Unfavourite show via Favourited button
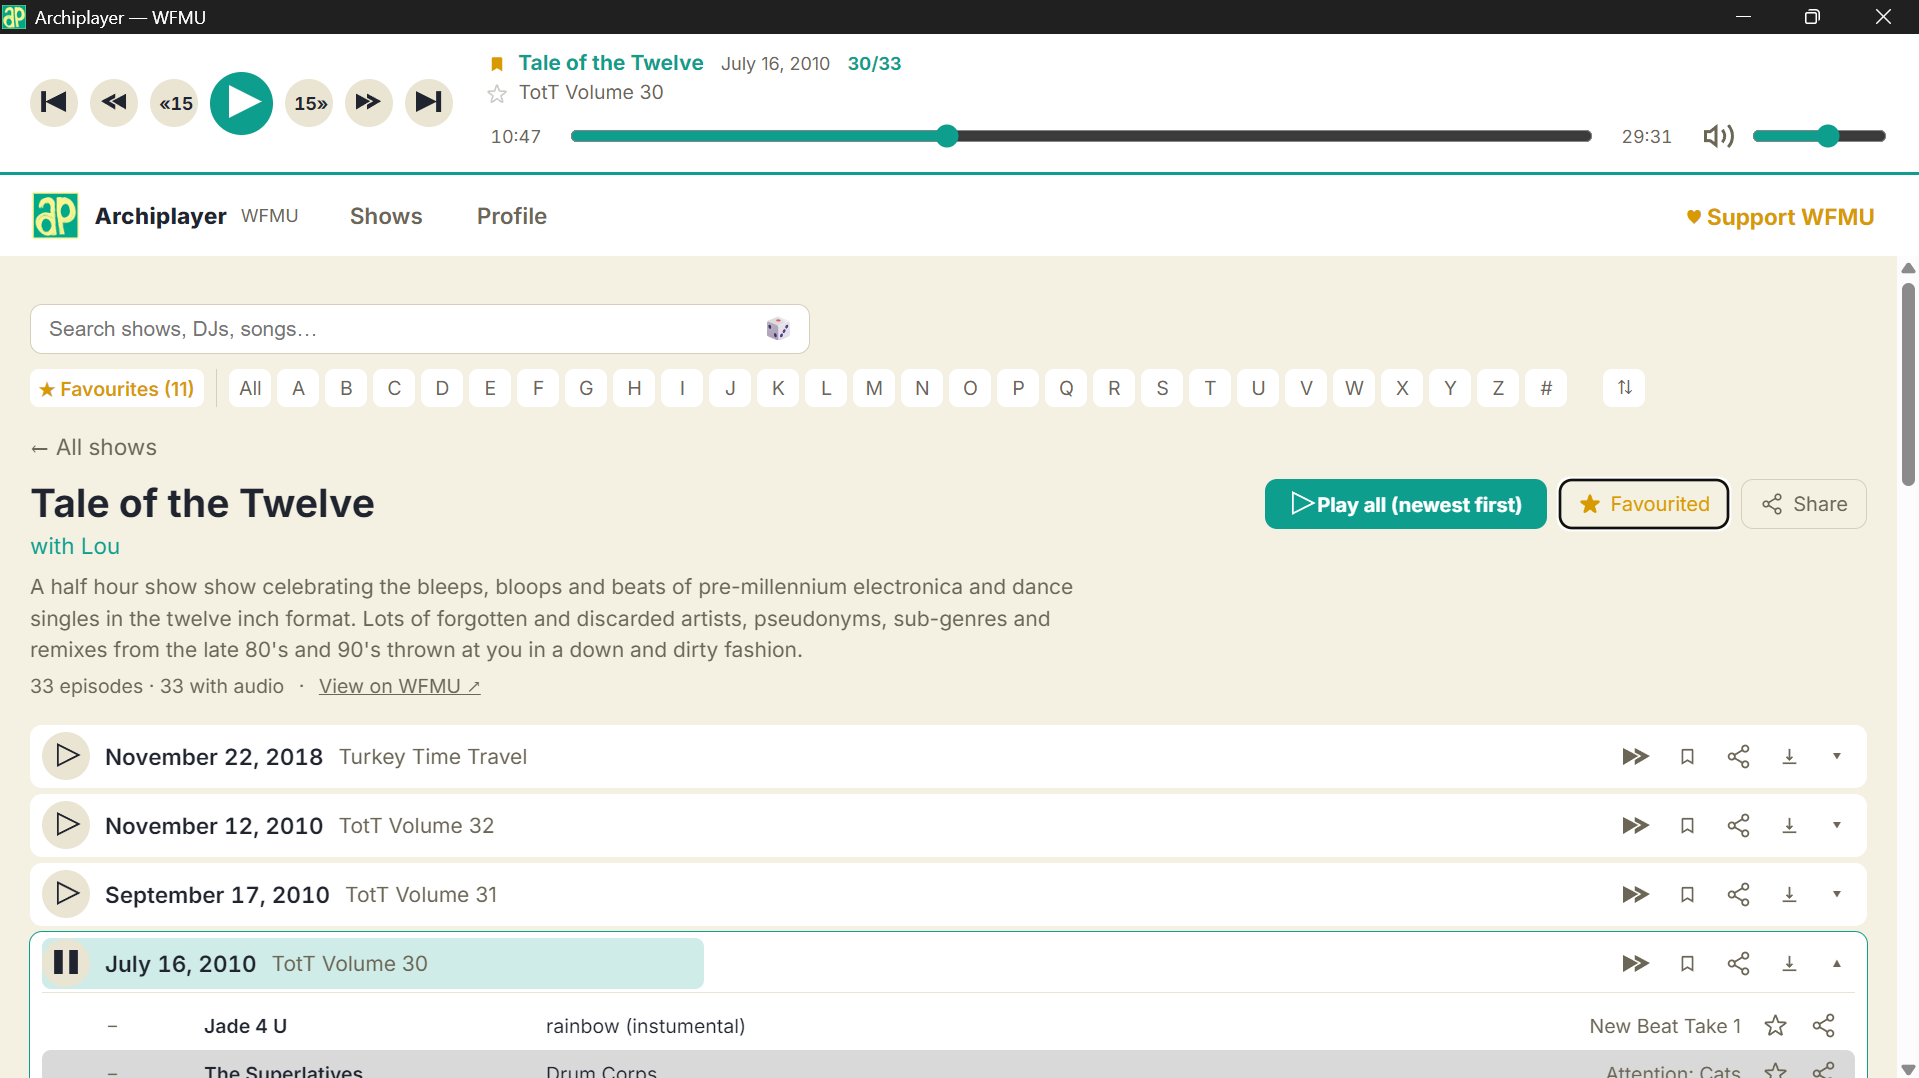This screenshot has height=1078, width=1919. tap(1644, 504)
